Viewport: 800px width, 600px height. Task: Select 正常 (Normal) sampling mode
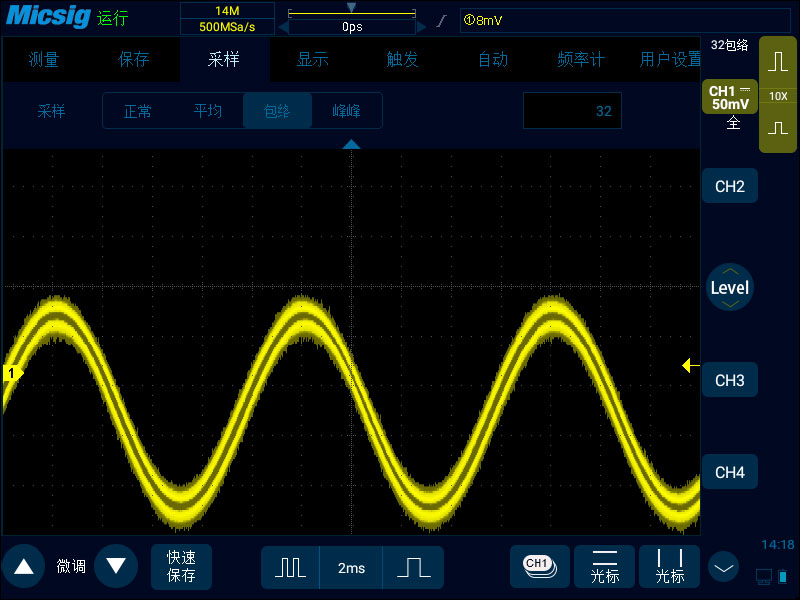click(138, 111)
